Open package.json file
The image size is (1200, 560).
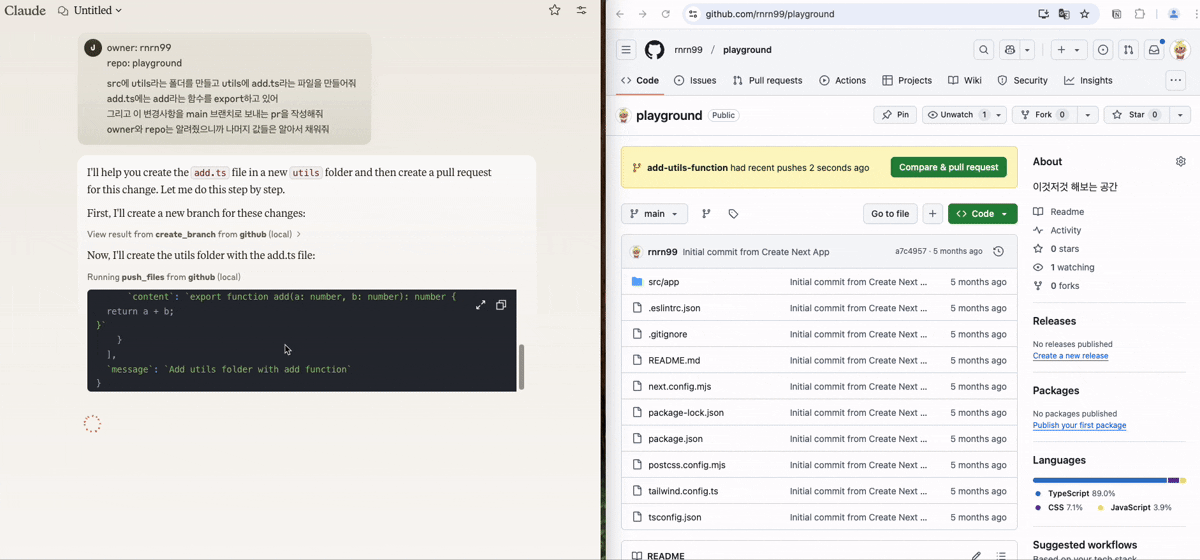point(675,439)
